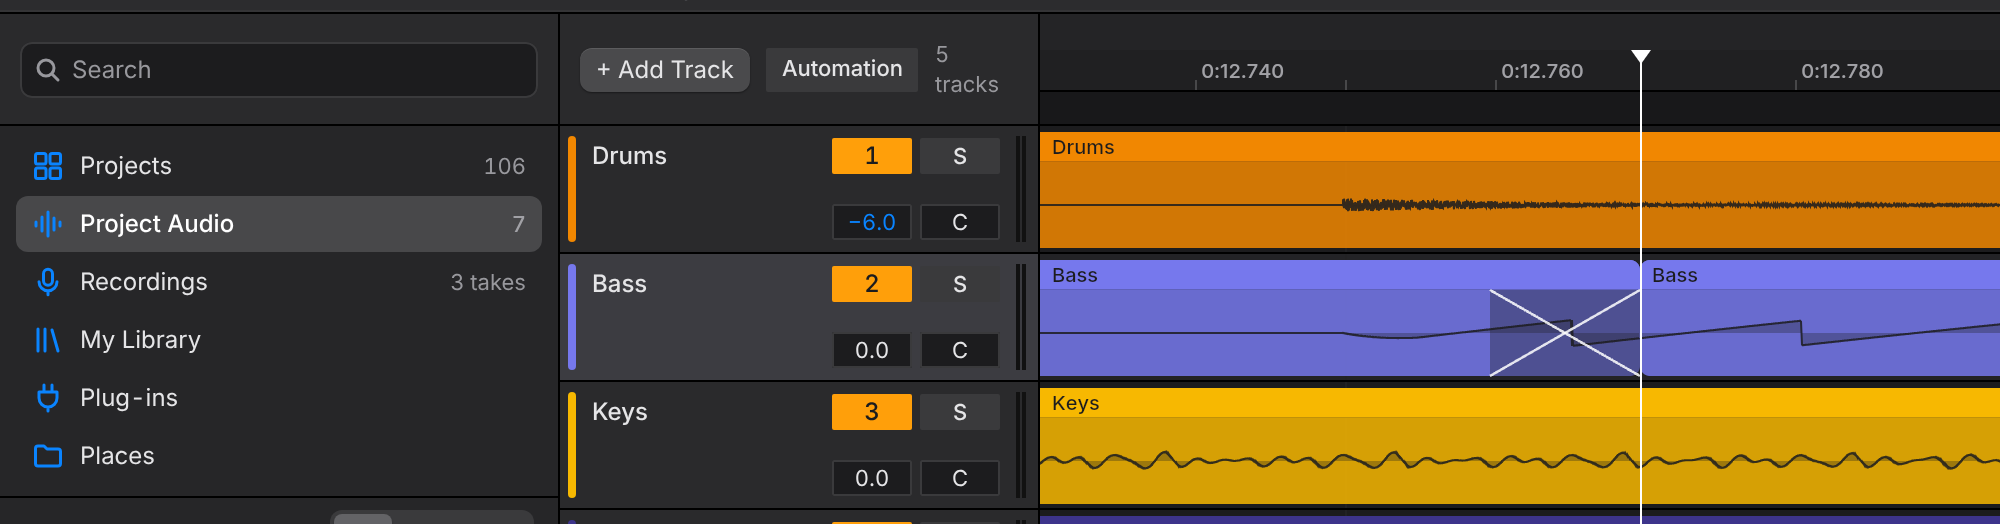
Task: Toggle Keys track number 3 button
Action: pos(872,412)
